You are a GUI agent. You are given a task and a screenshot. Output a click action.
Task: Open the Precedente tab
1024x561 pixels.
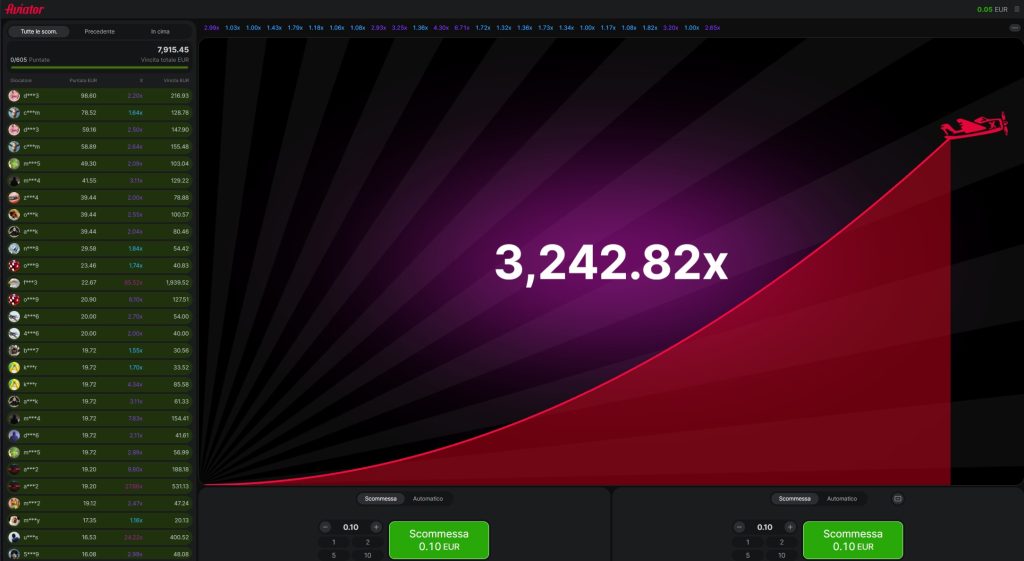[x=99, y=31]
